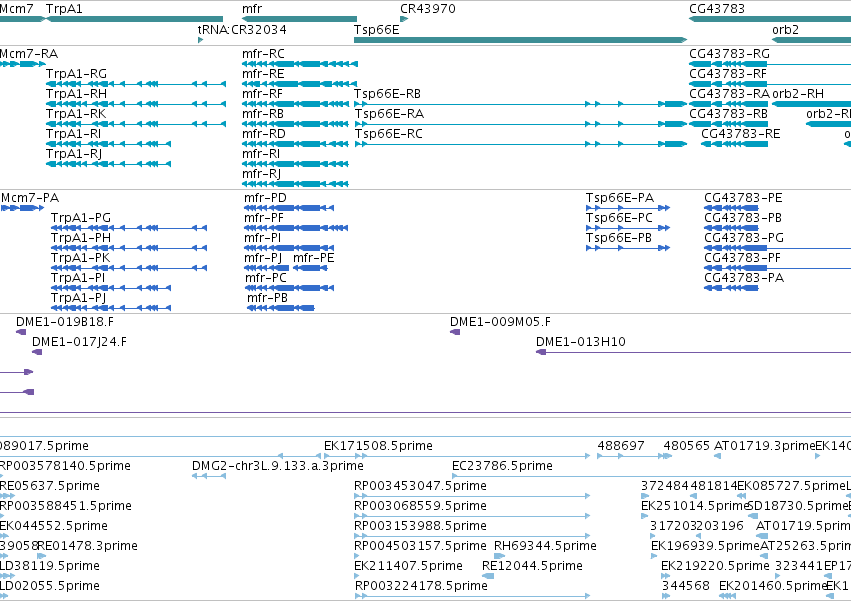Select transcript mfr-RJ
Image resolution: width=851 pixels, height=601 pixels.
(x=295, y=184)
